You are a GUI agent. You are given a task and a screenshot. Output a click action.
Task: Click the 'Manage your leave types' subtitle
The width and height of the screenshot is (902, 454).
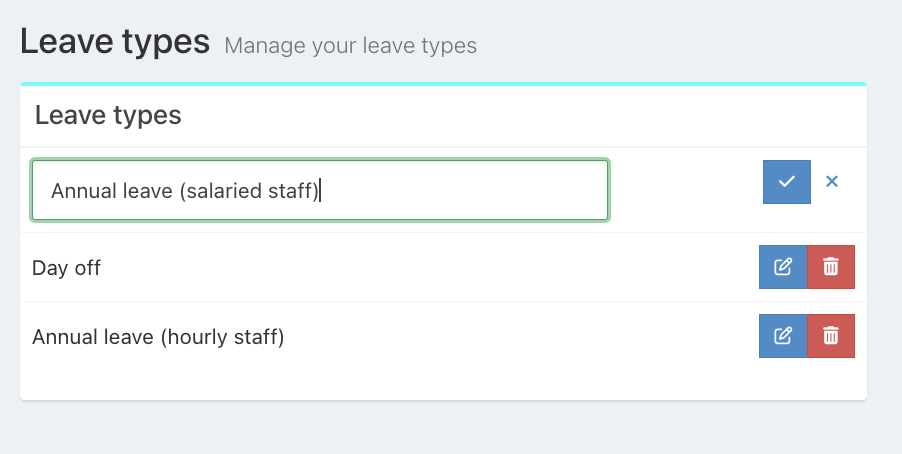click(x=350, y=46)
